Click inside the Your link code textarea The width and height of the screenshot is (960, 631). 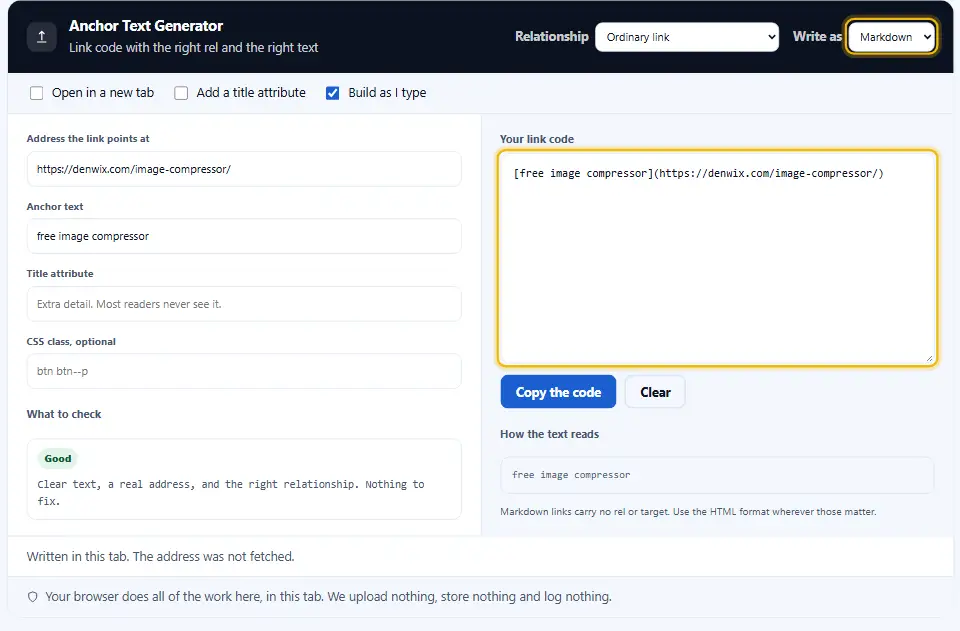tap(717, 258)
